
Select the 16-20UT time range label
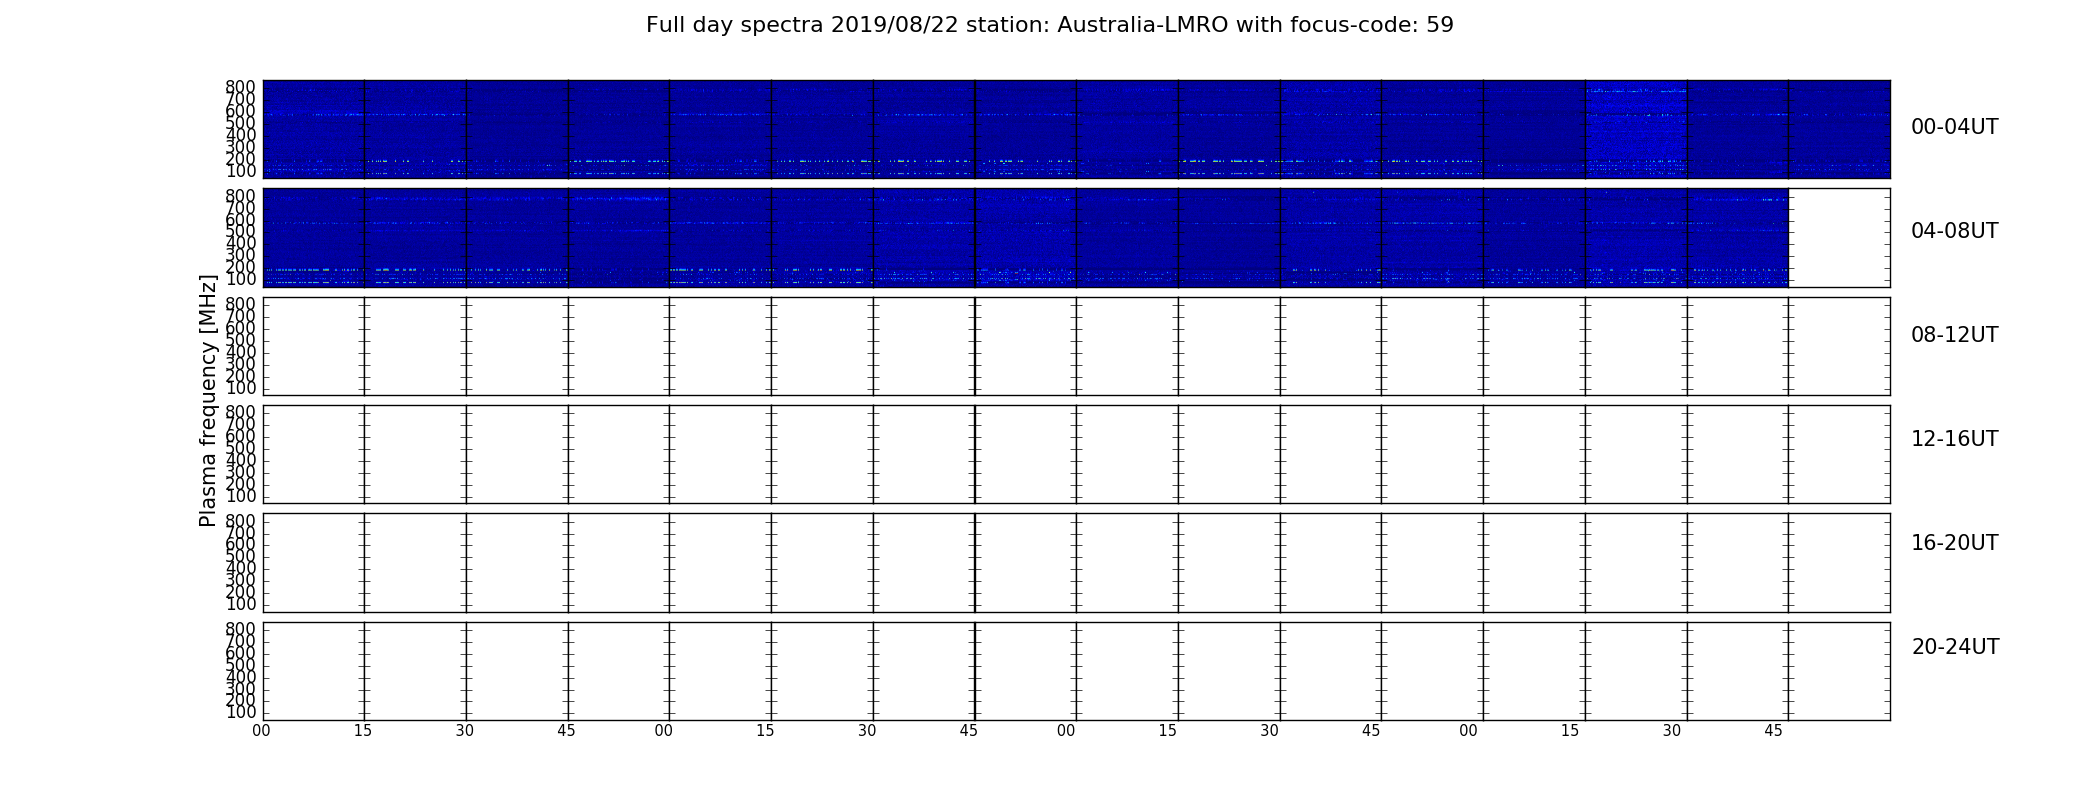1954,543
